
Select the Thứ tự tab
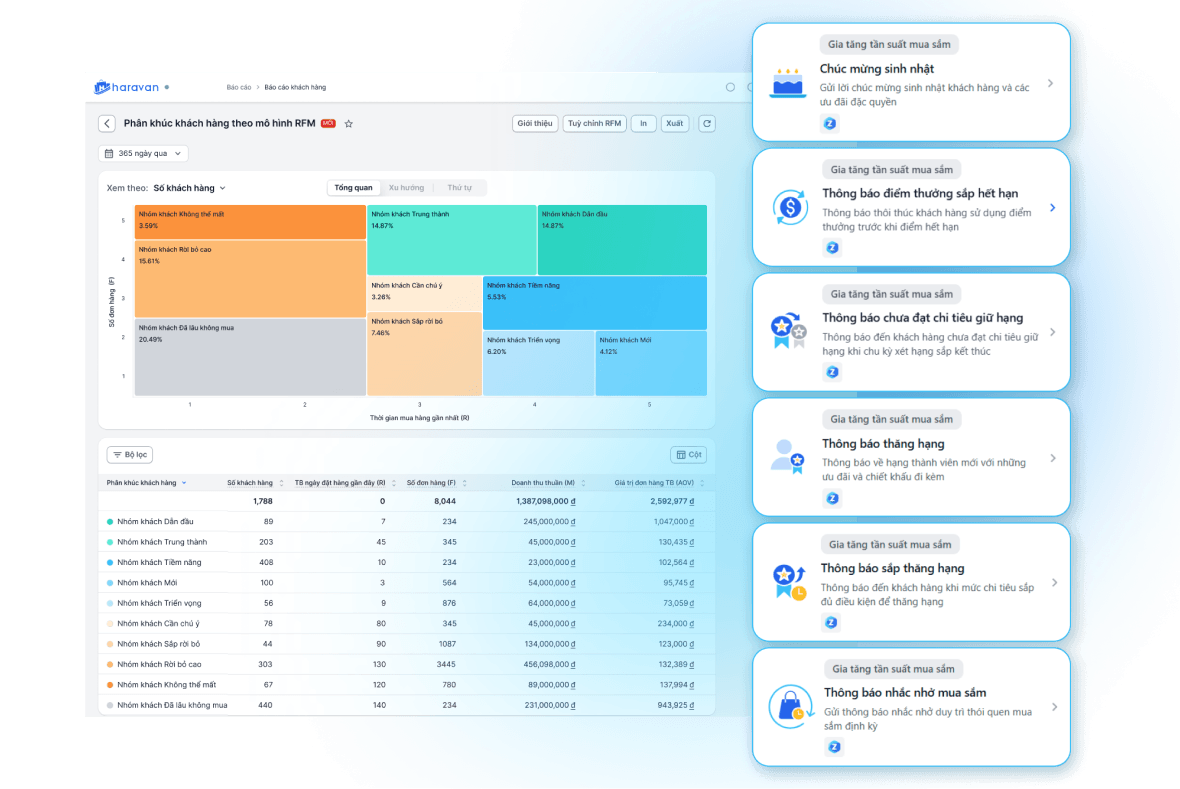(459, 187)
